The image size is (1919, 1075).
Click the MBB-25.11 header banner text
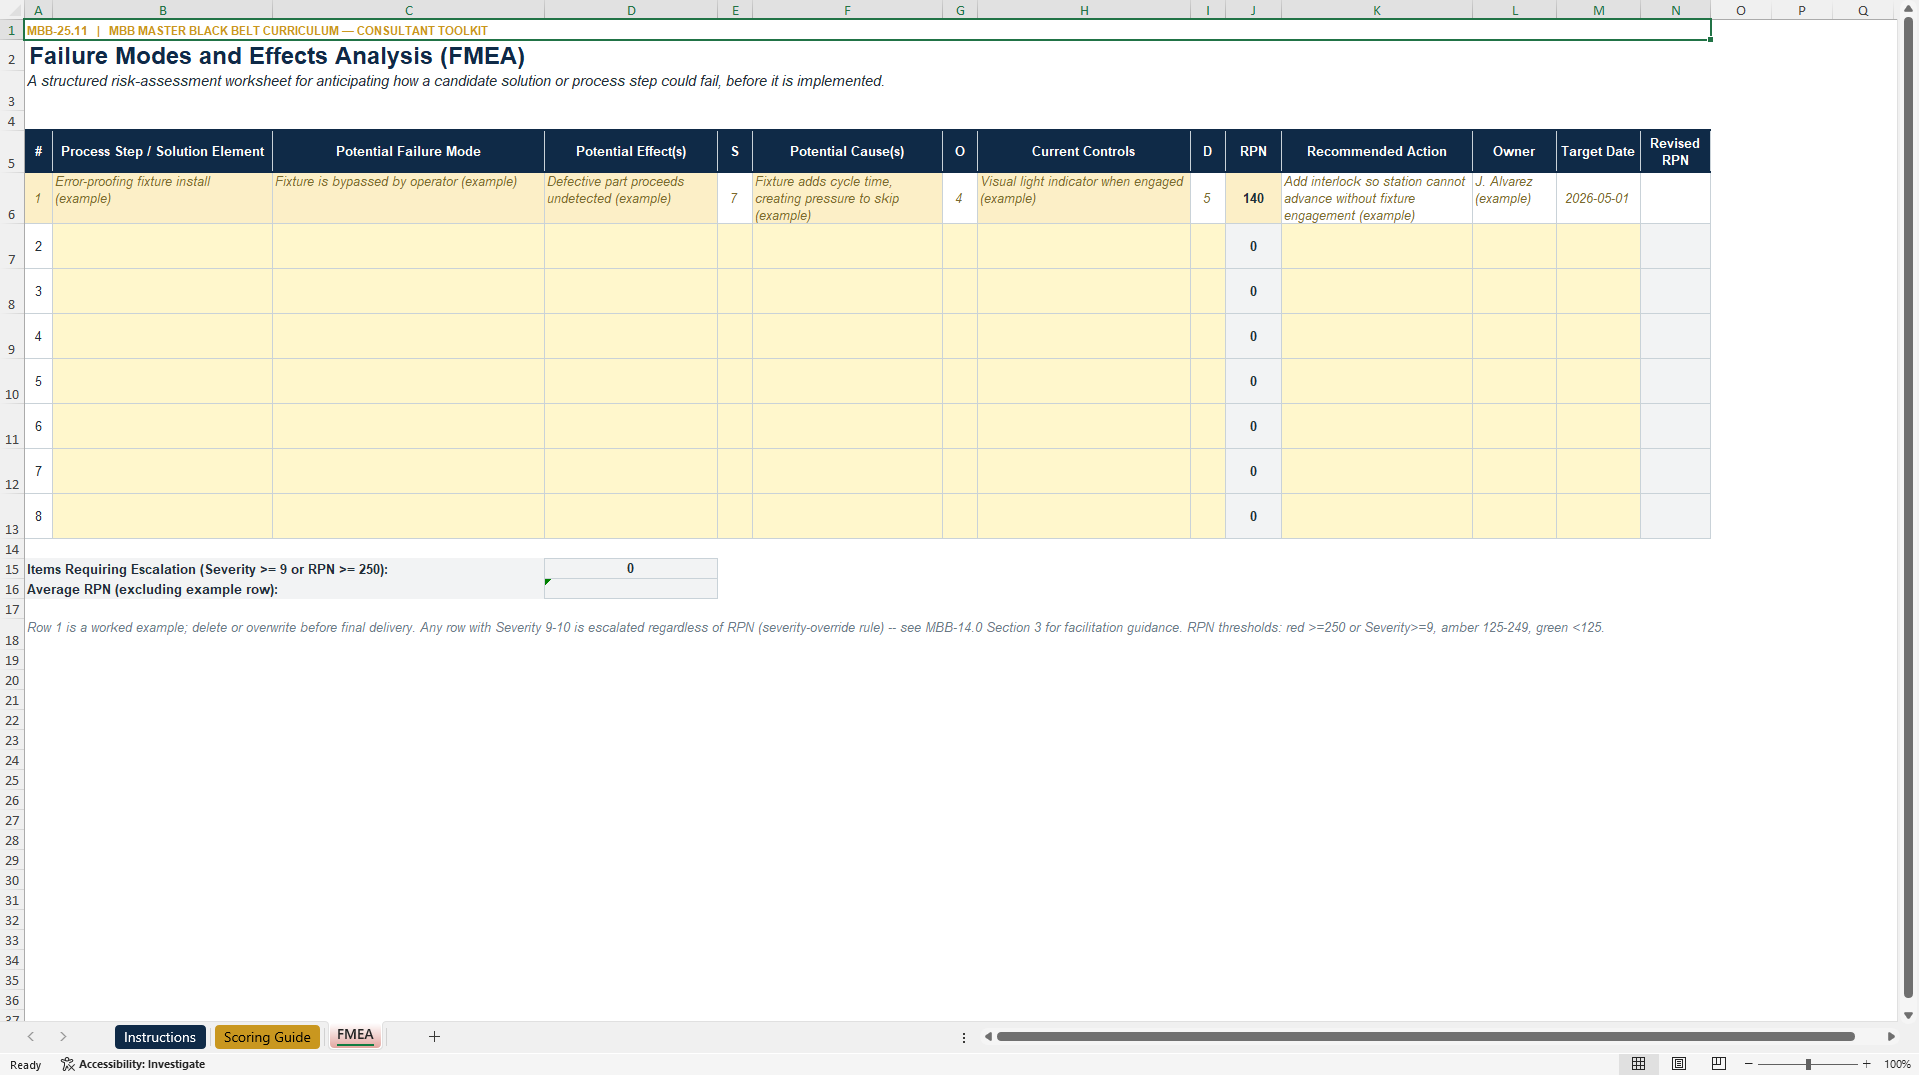[x=257, y=31]
